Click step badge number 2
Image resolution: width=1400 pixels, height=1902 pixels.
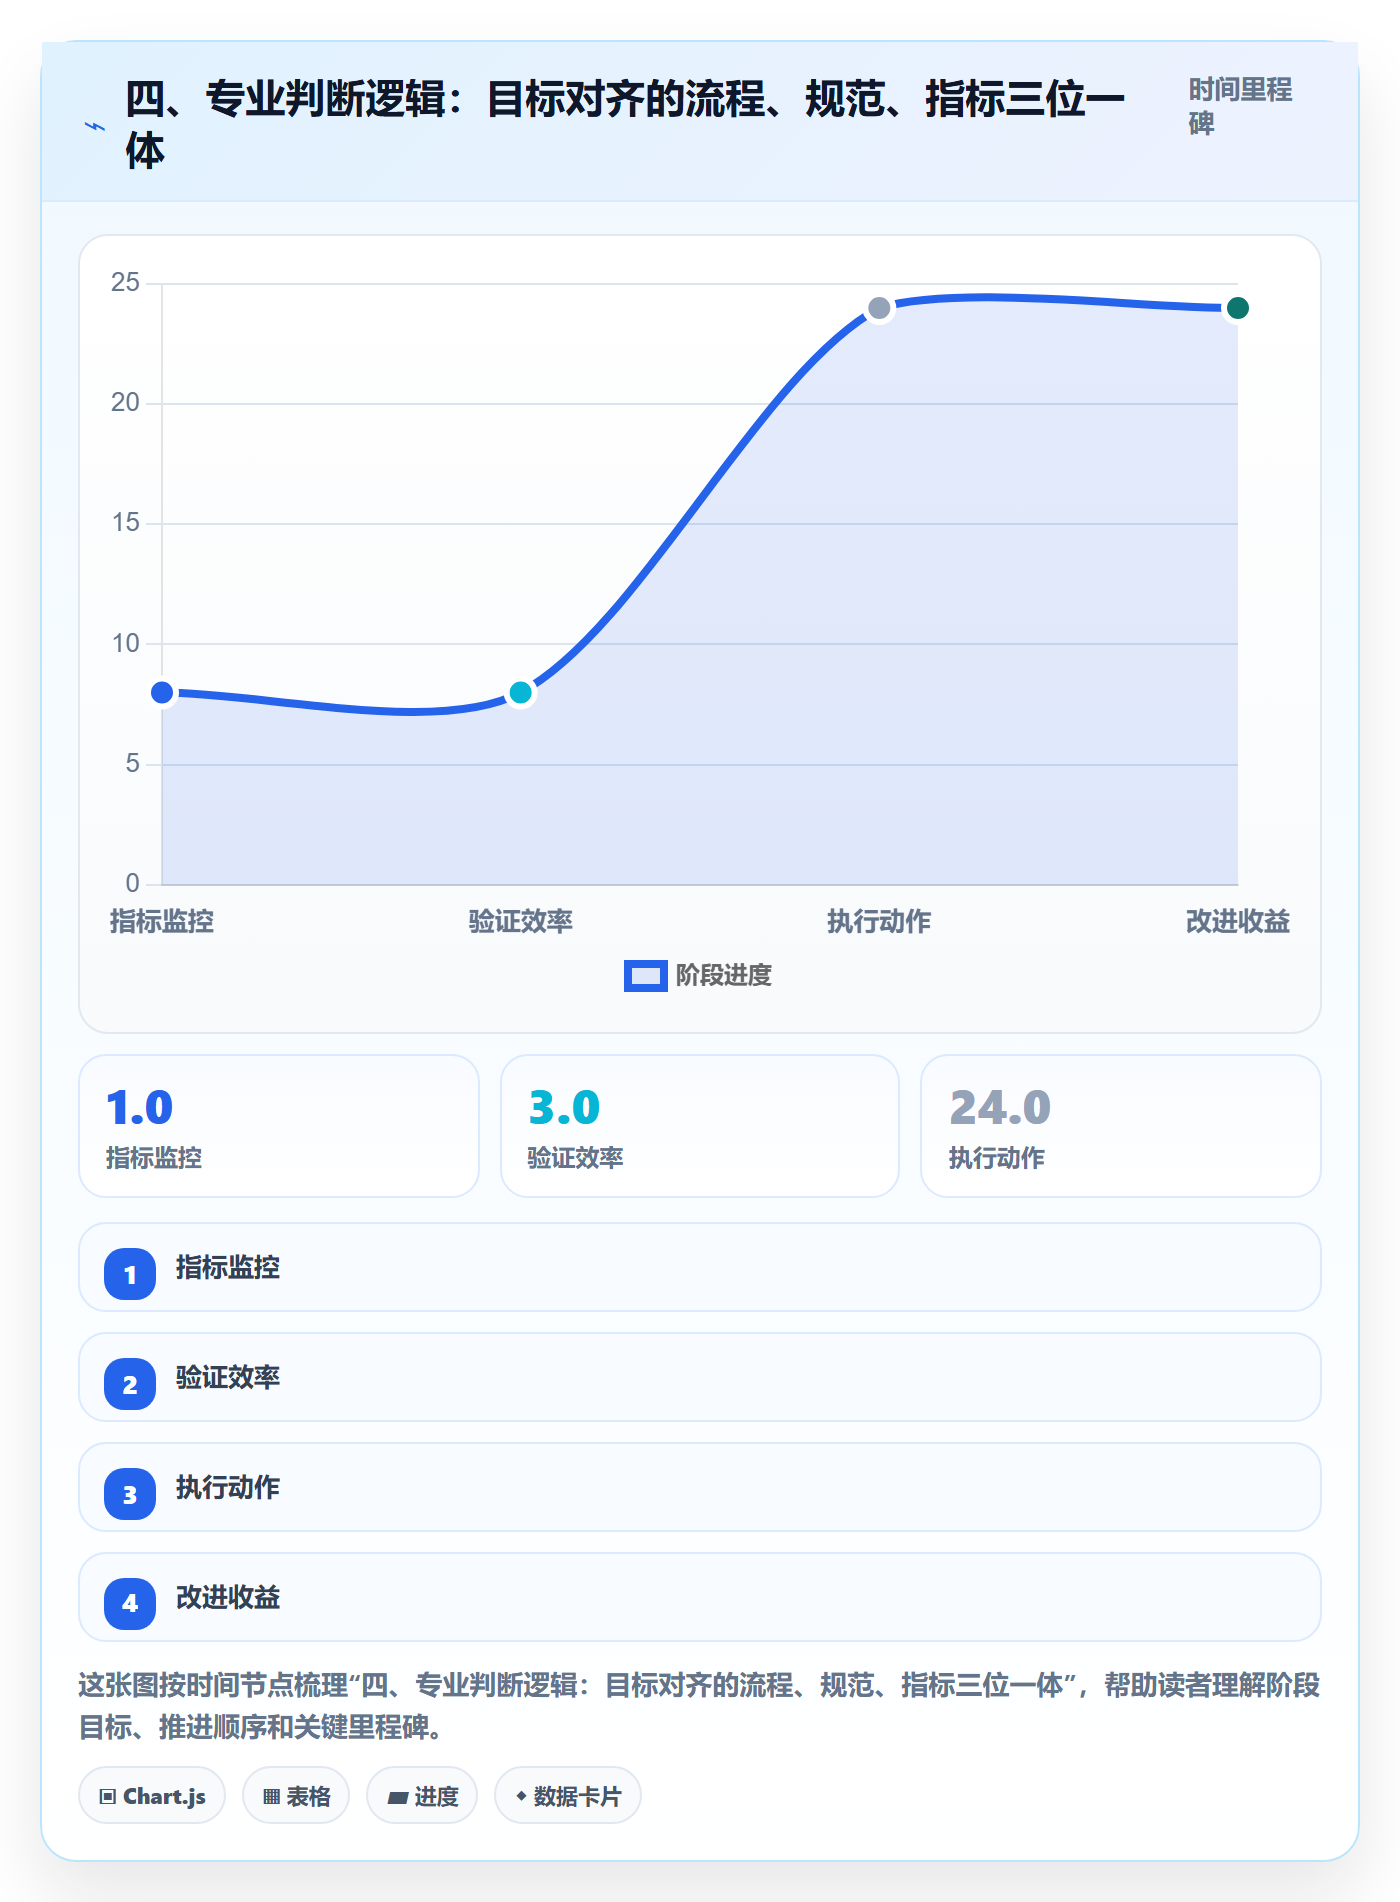[x=130, y=1384]
